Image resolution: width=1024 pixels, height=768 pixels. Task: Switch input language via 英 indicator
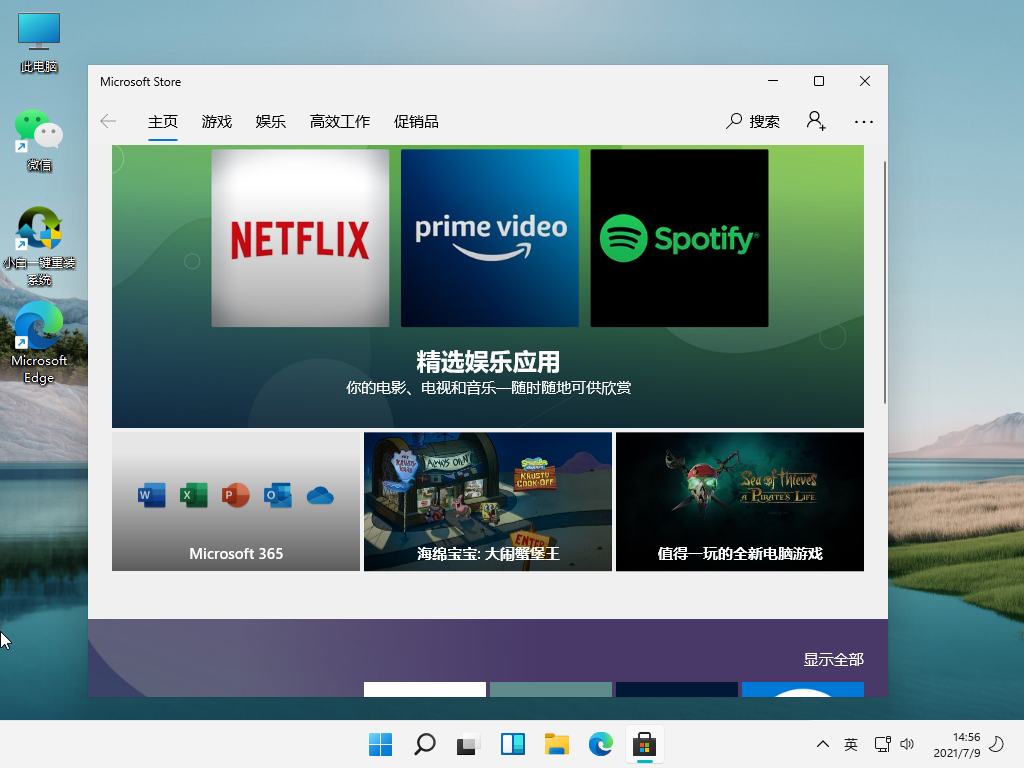[851, 744]
